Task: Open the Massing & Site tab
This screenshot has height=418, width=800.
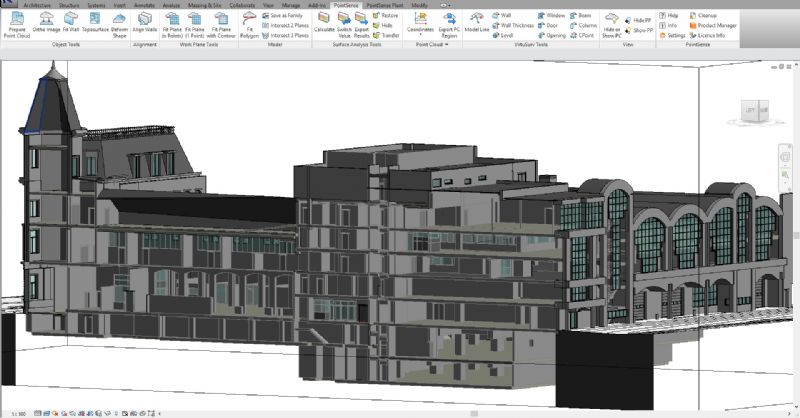Action: 204,5
